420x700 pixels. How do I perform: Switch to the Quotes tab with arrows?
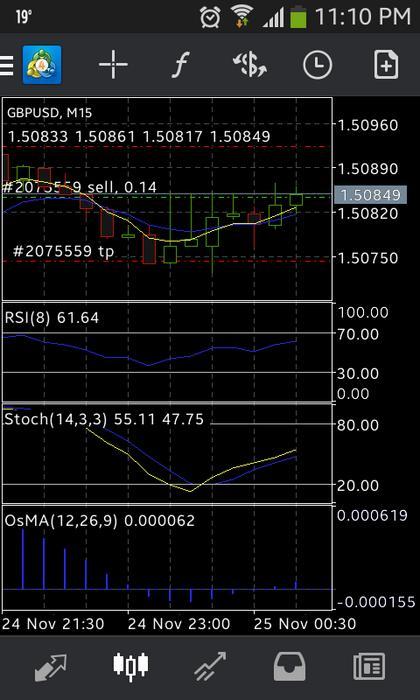pos(50,667)
